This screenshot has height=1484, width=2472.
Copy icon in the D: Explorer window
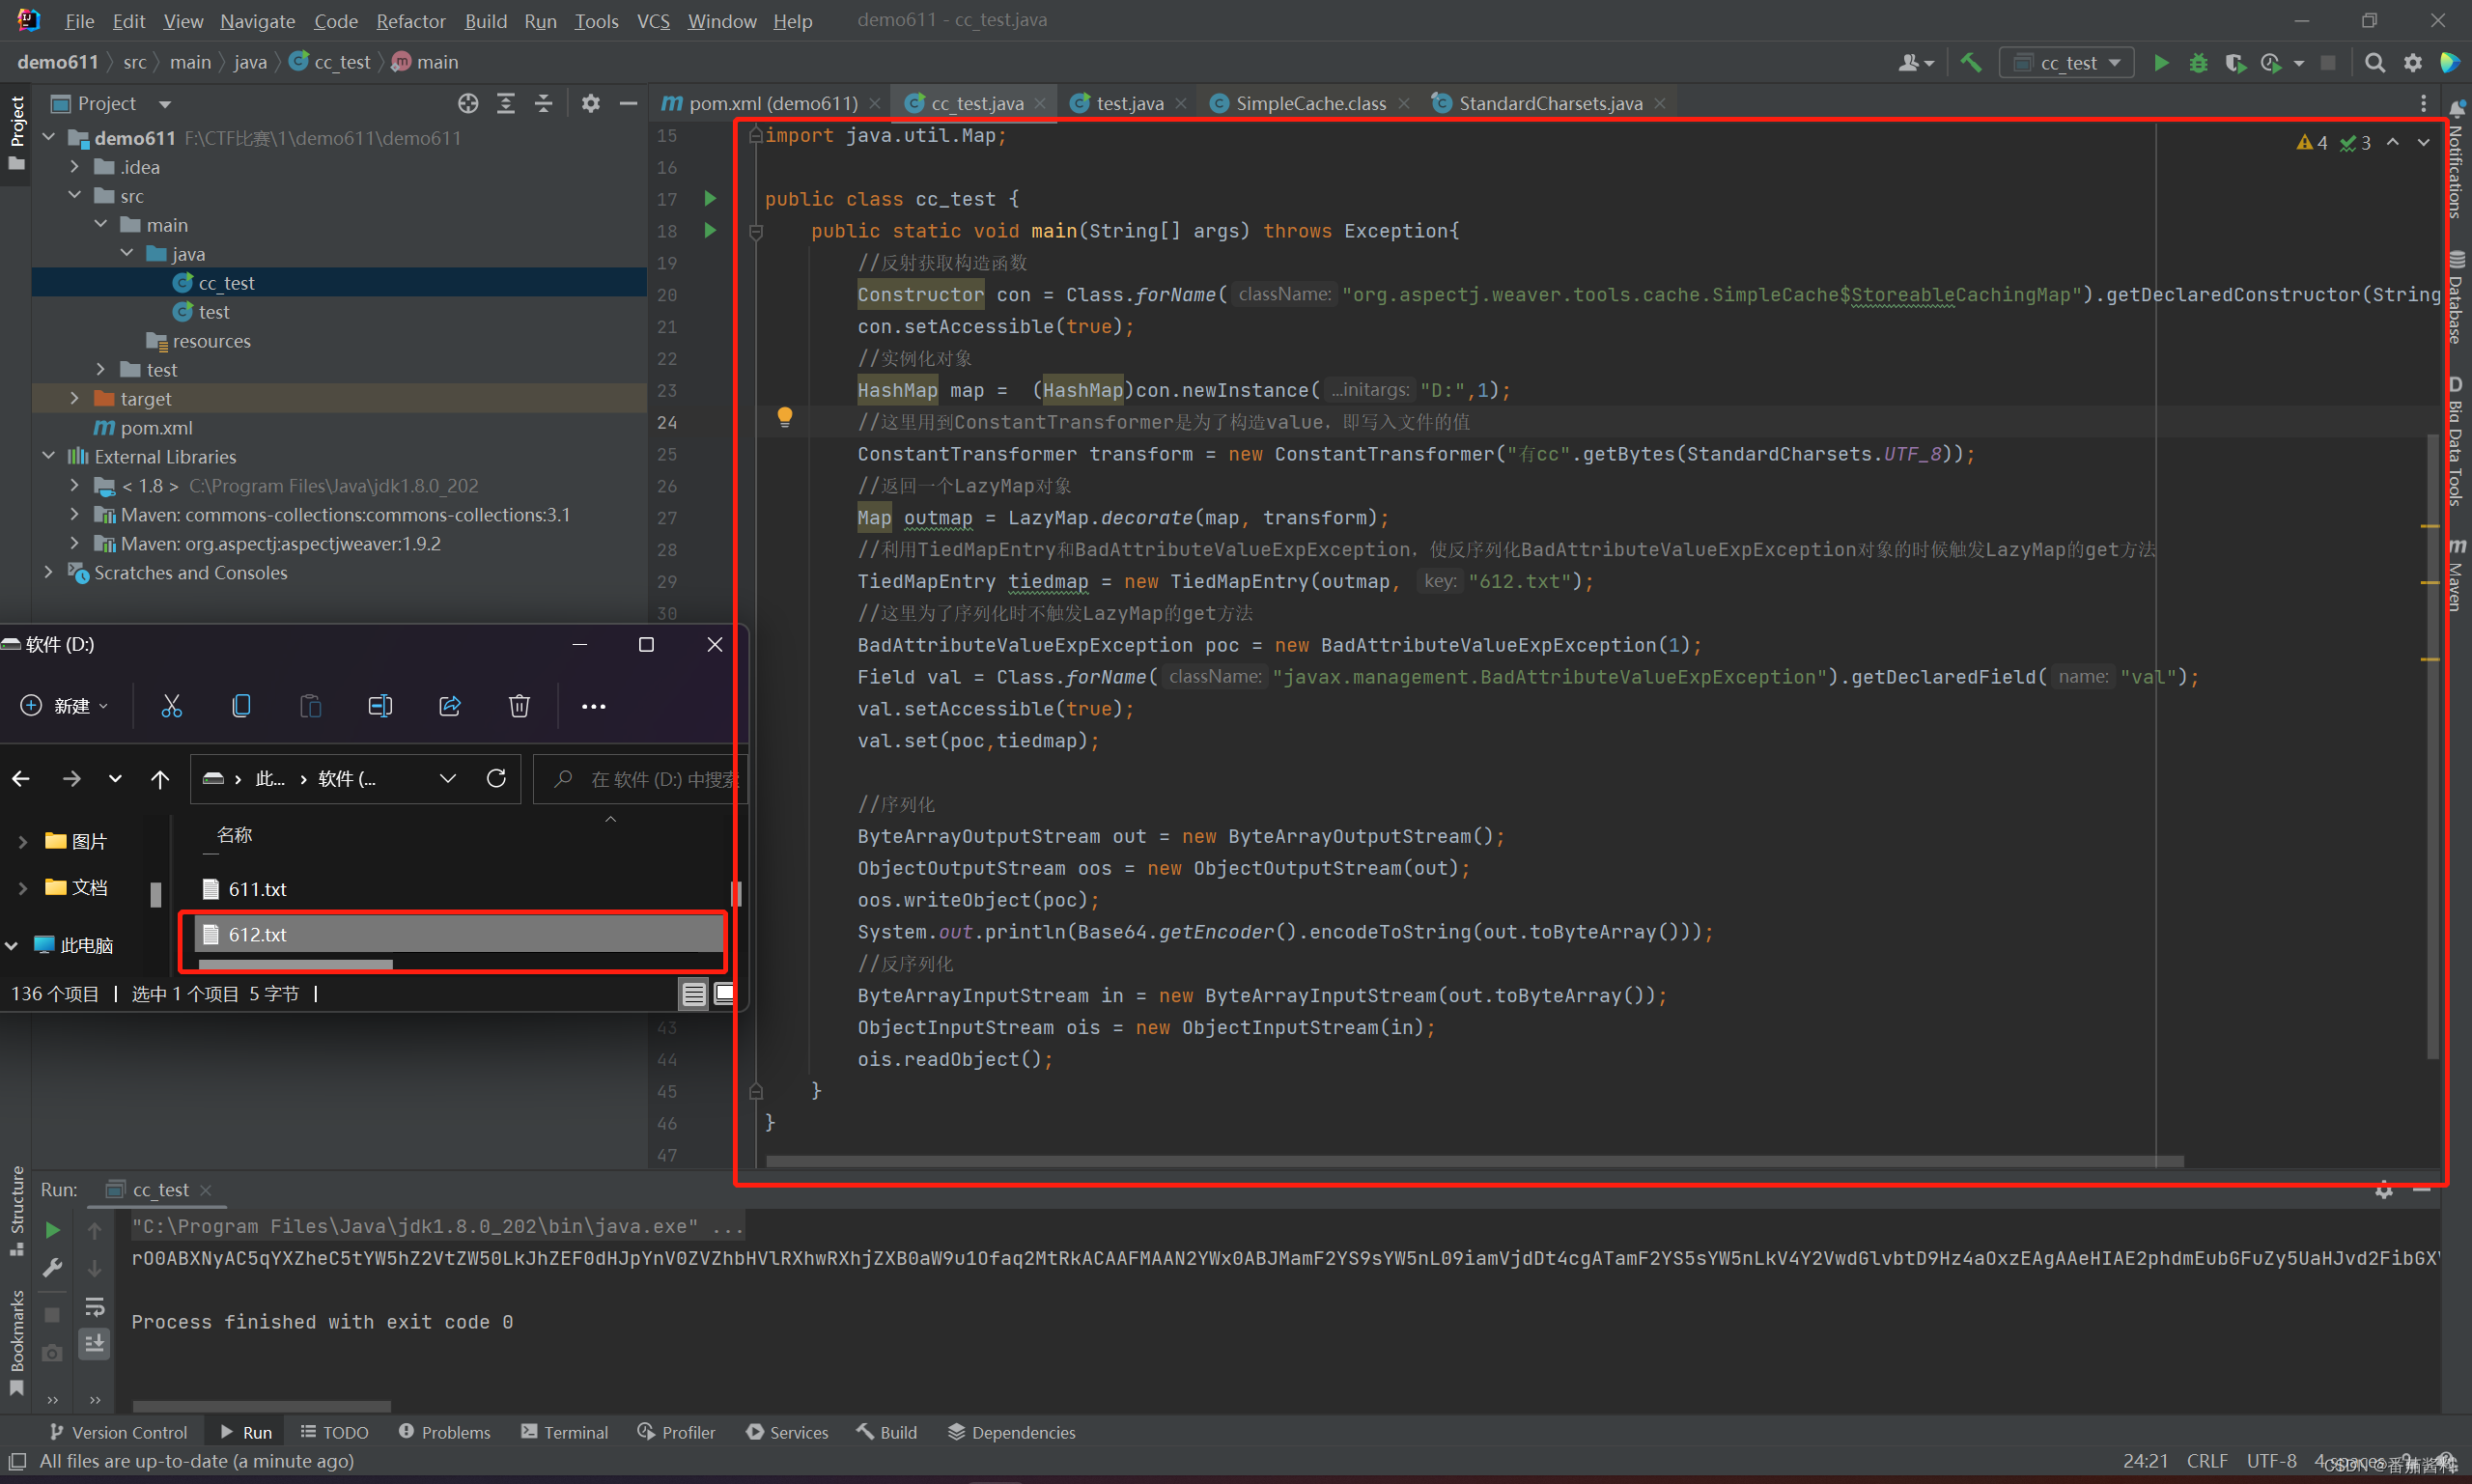click(241, 706)
